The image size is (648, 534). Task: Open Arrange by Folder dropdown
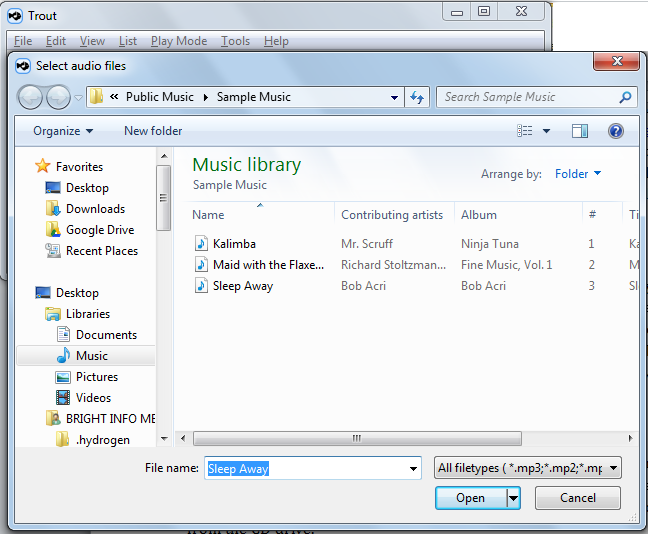[578, 174]
